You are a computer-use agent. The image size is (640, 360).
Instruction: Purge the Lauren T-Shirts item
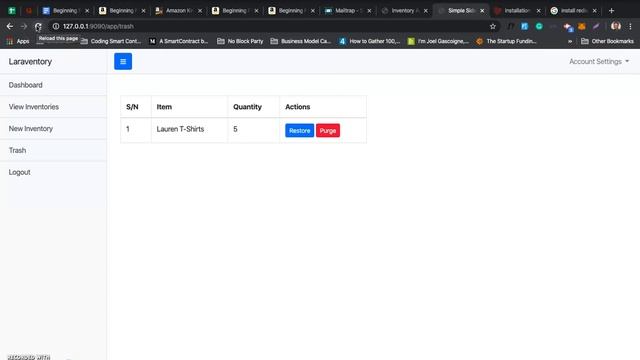(328, 131)
